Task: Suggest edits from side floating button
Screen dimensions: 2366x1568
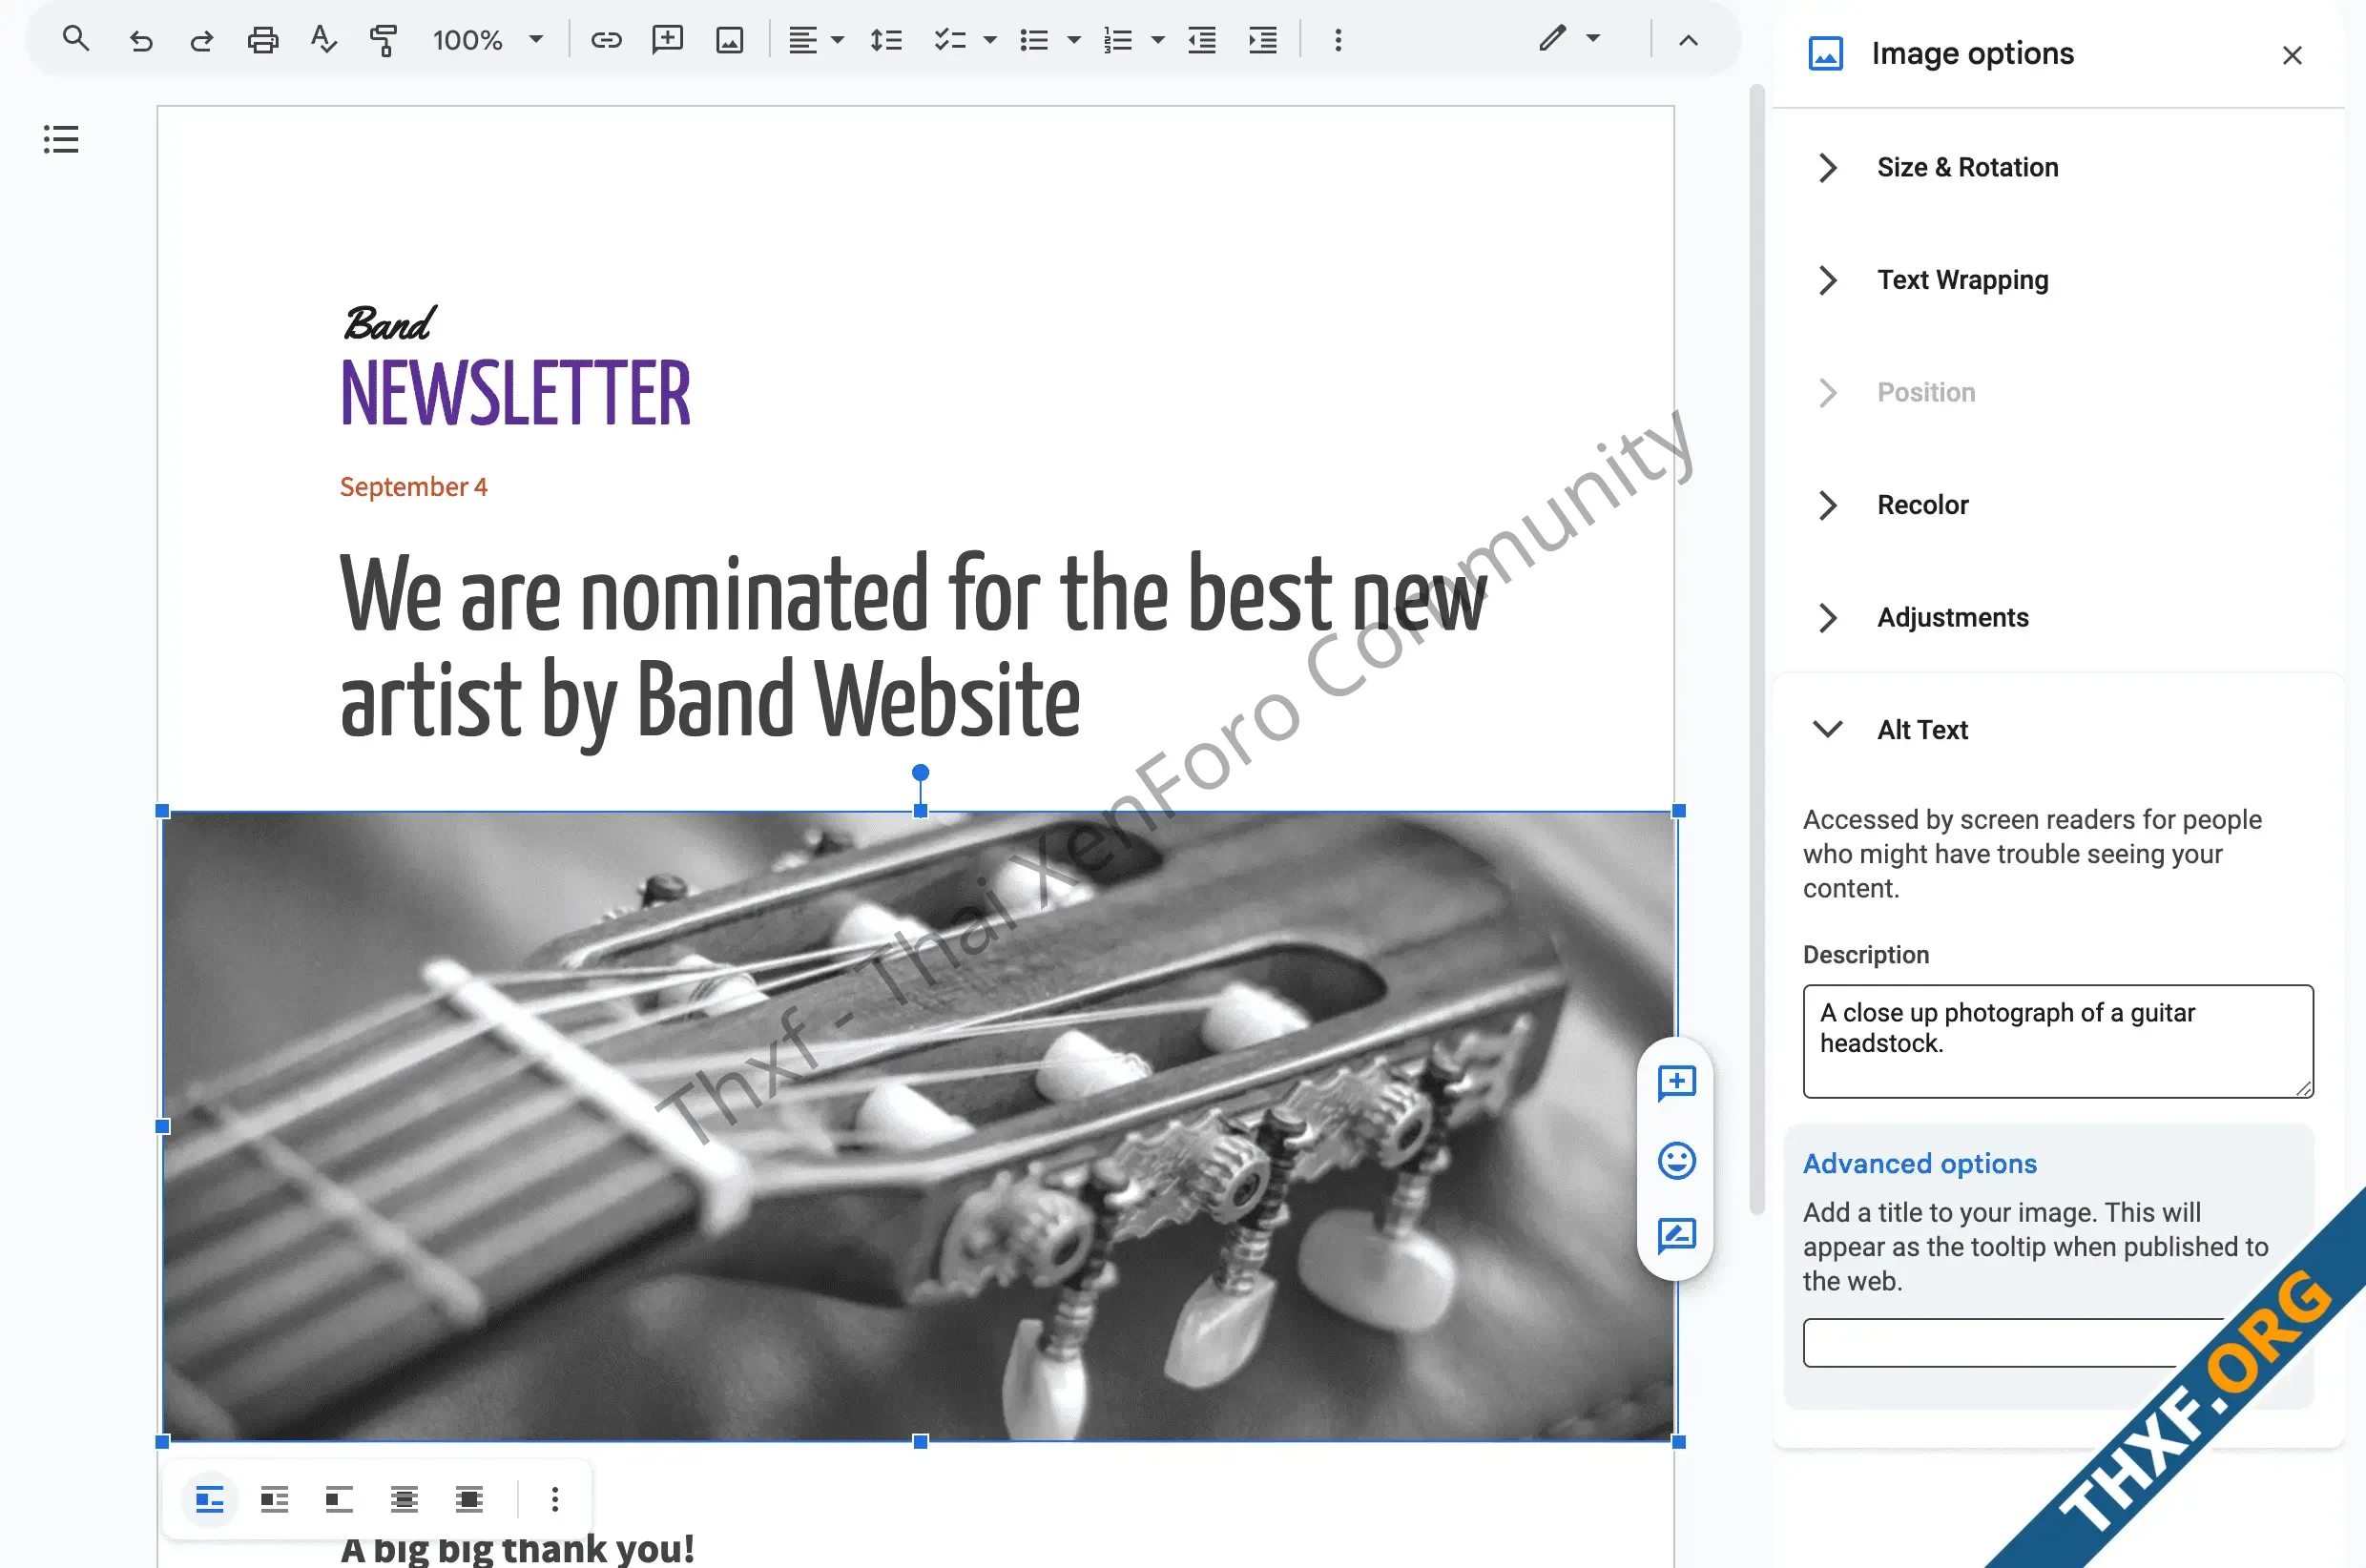Action: (x=1676, y=1236)
